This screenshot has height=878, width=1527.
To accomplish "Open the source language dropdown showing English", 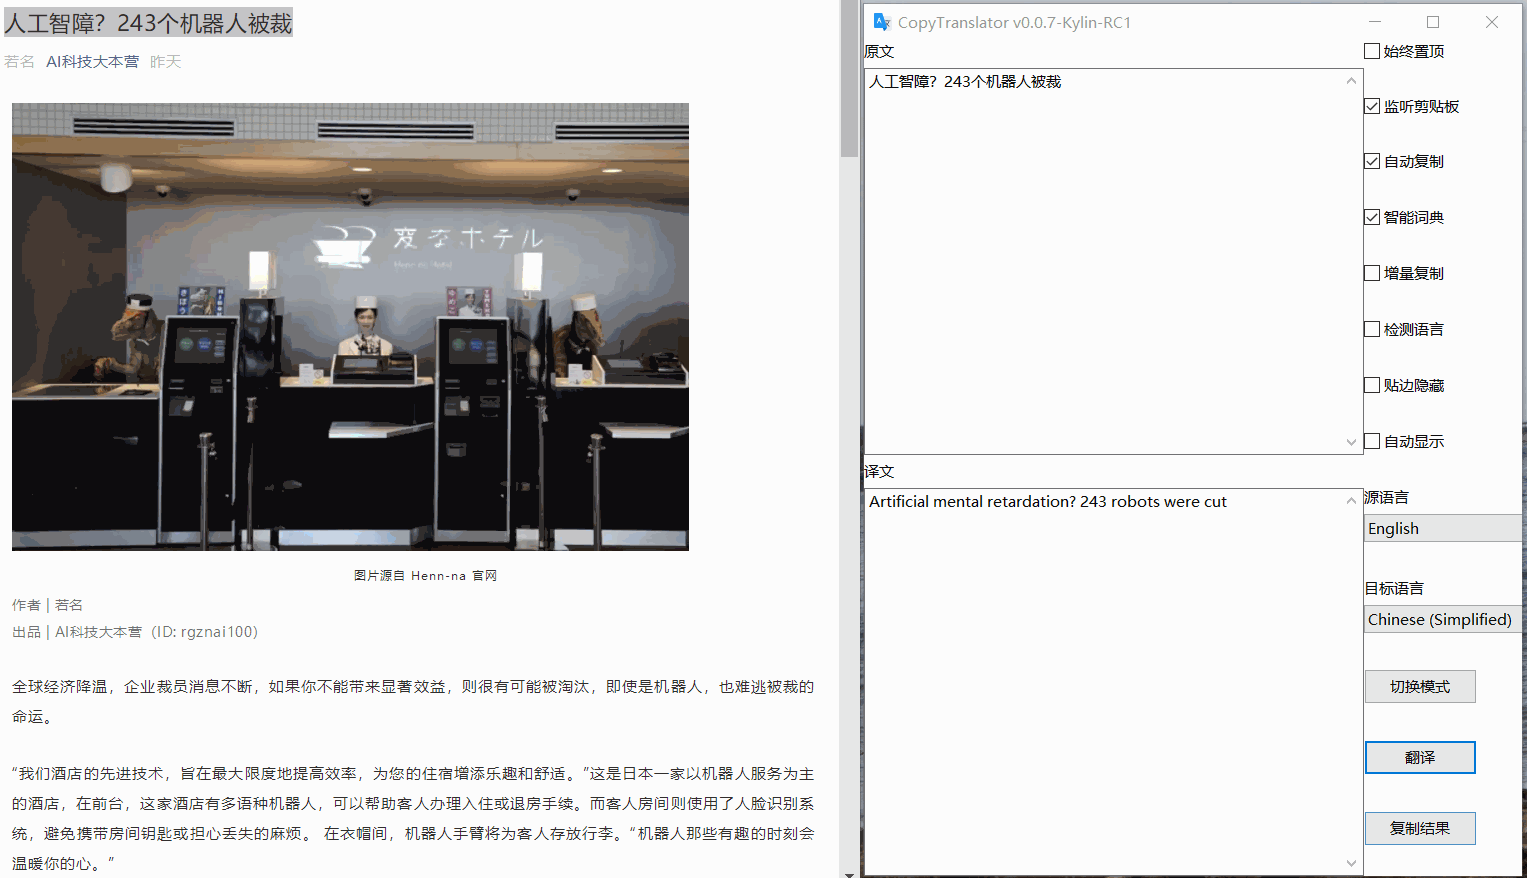I will click(x=1443, y=528).
